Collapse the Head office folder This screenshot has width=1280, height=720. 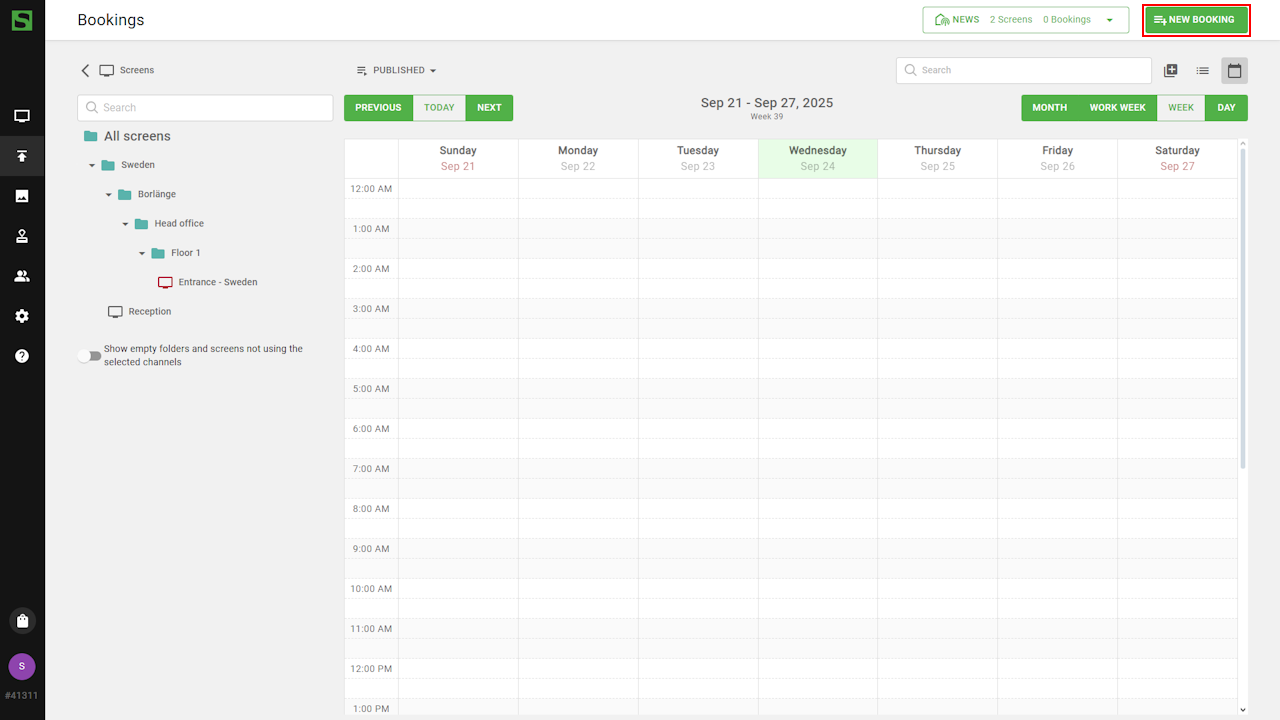coord(125,225)
